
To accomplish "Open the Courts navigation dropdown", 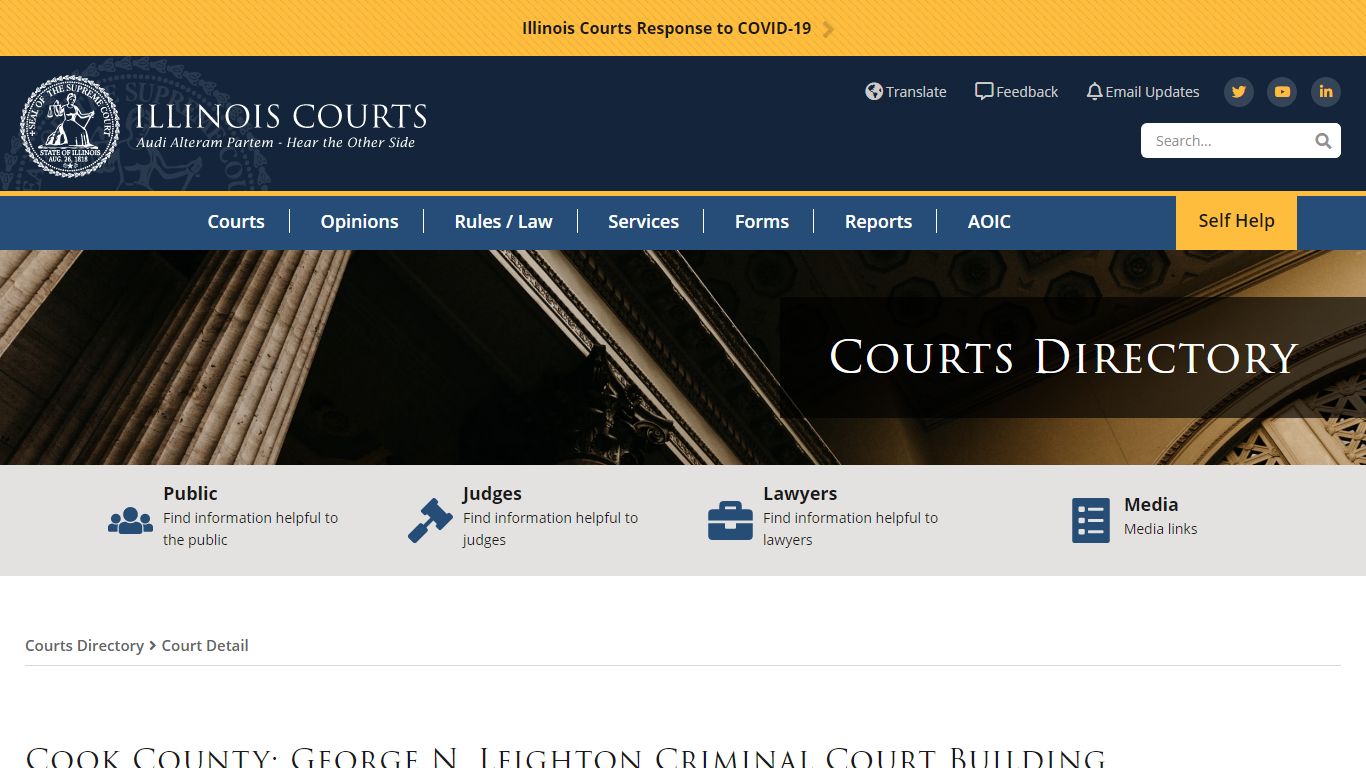I will (236, 221).
